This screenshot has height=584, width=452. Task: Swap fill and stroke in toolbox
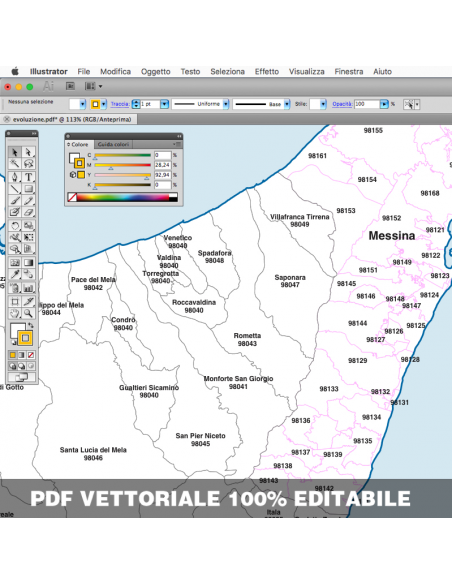point(31,325)
